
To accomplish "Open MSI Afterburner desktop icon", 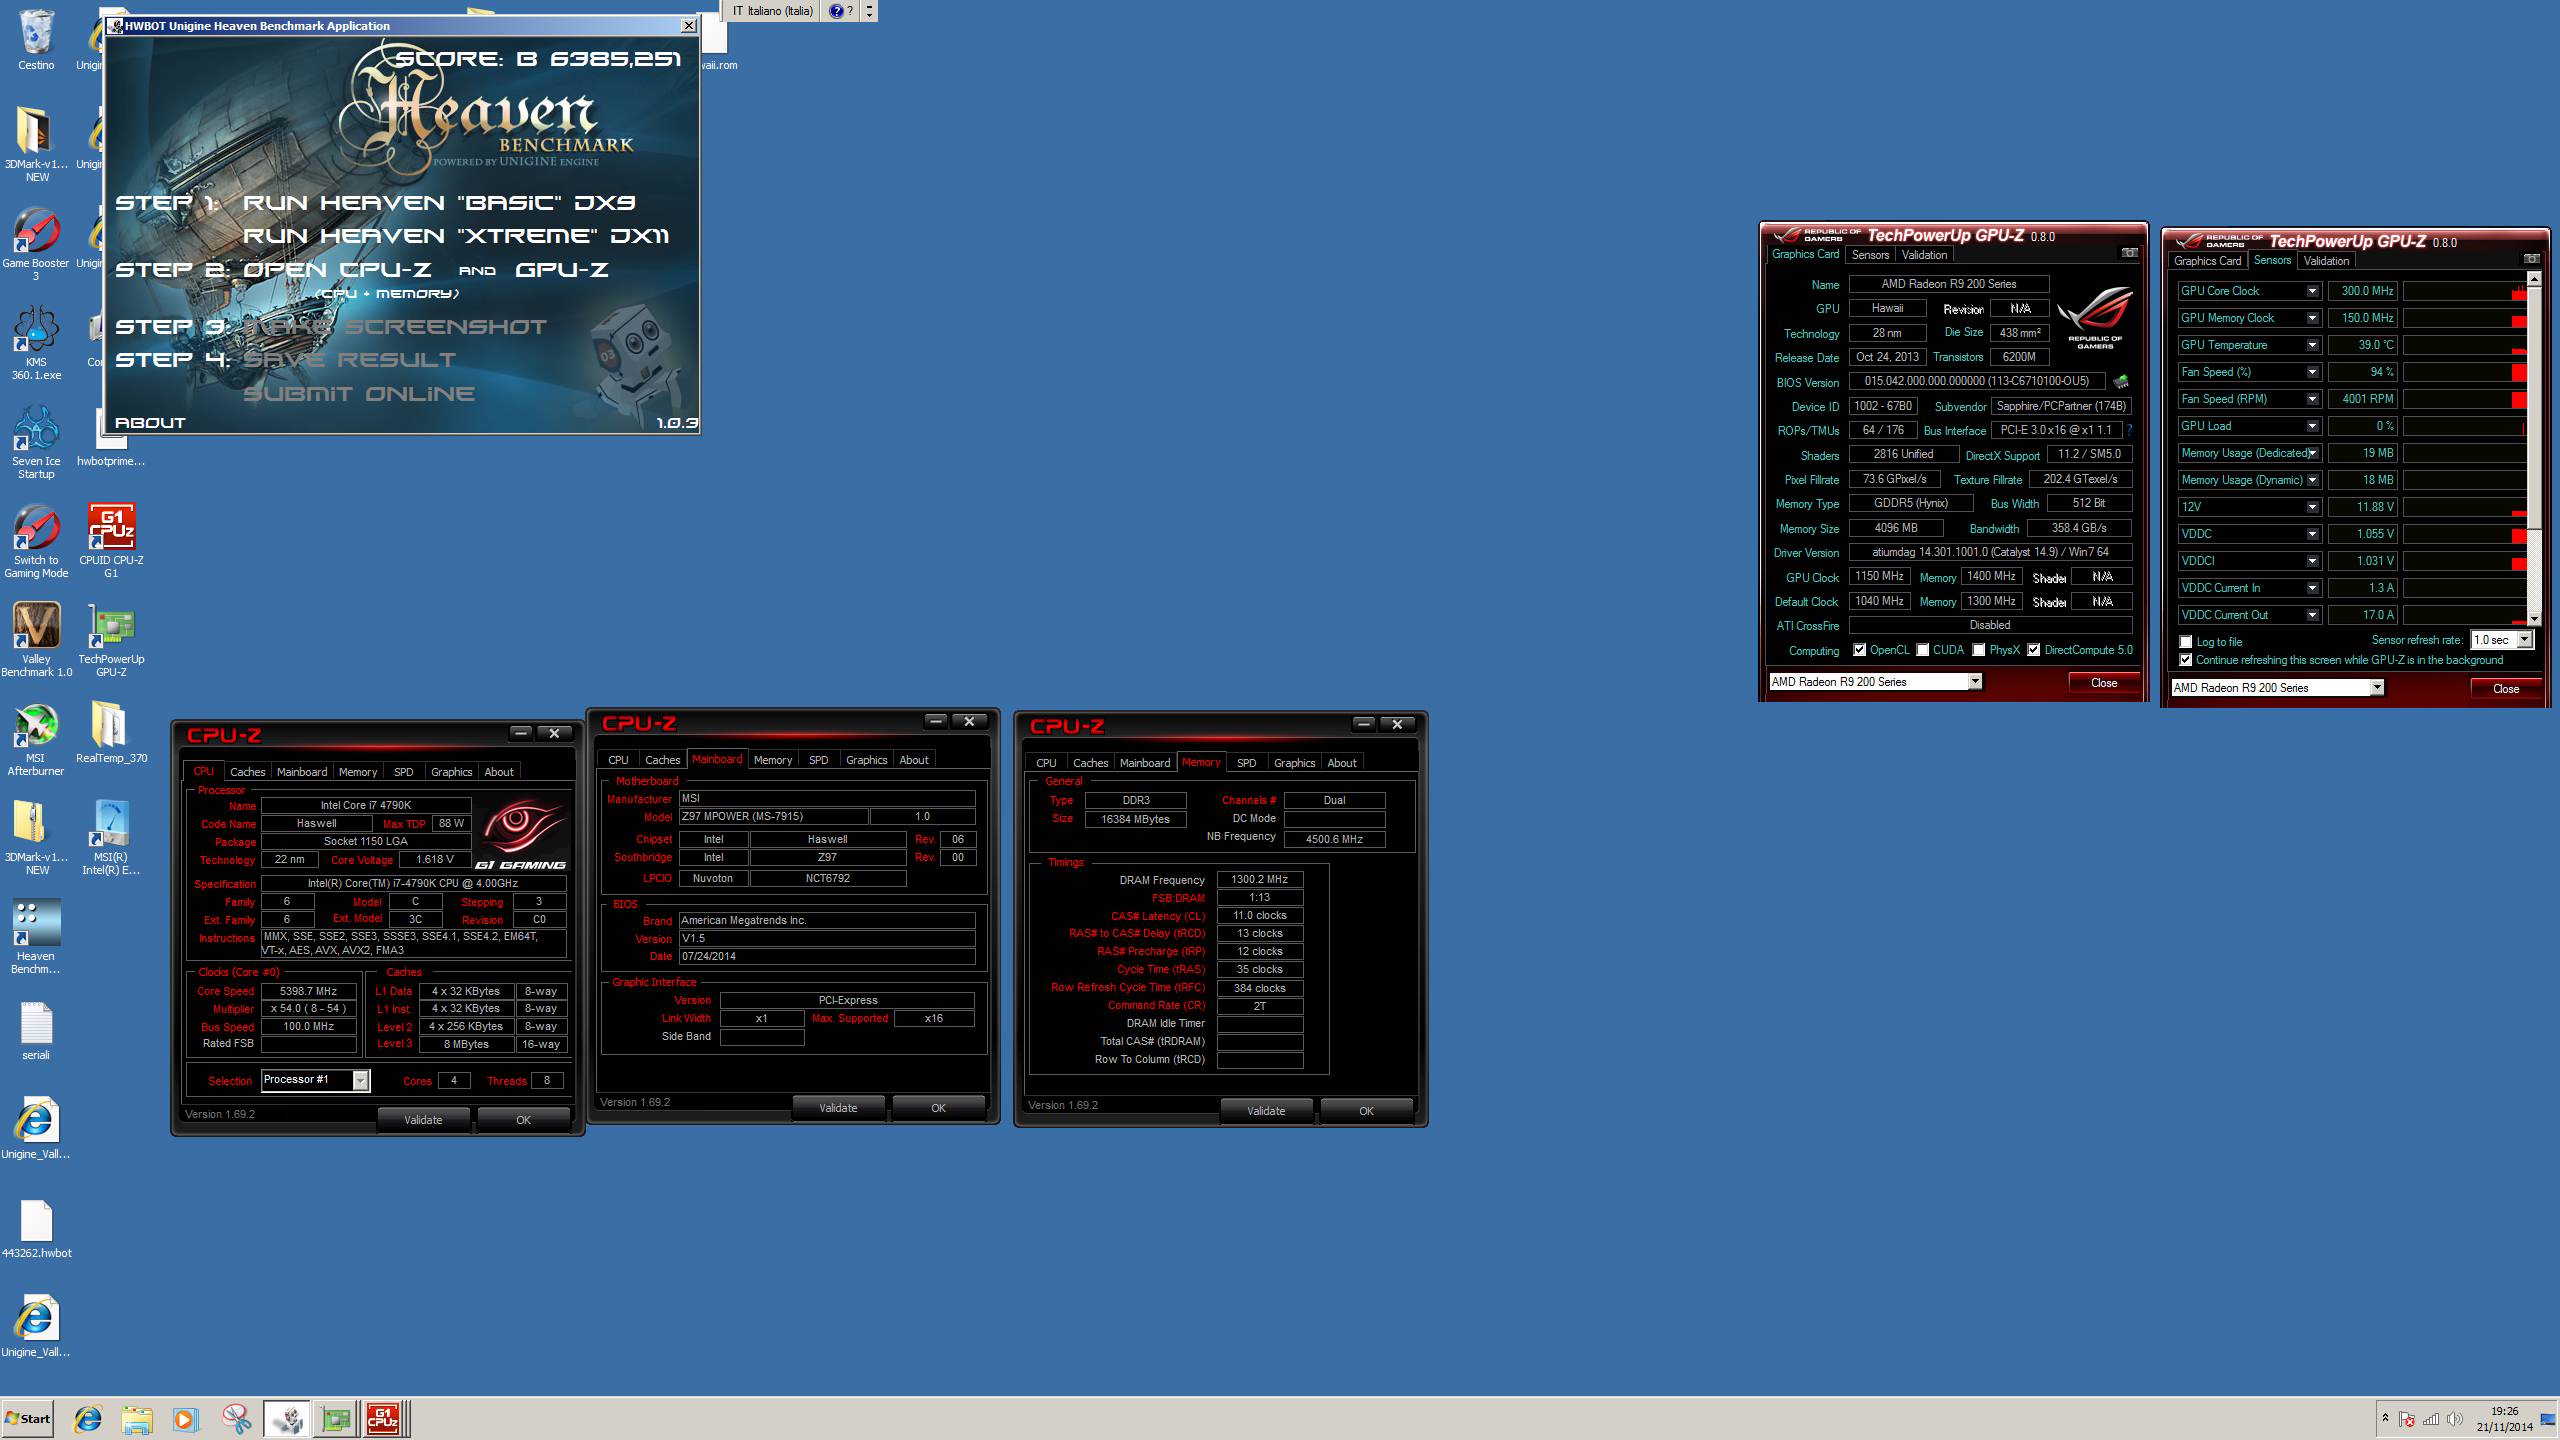I will pyautogui.click(x=36, y=739).
